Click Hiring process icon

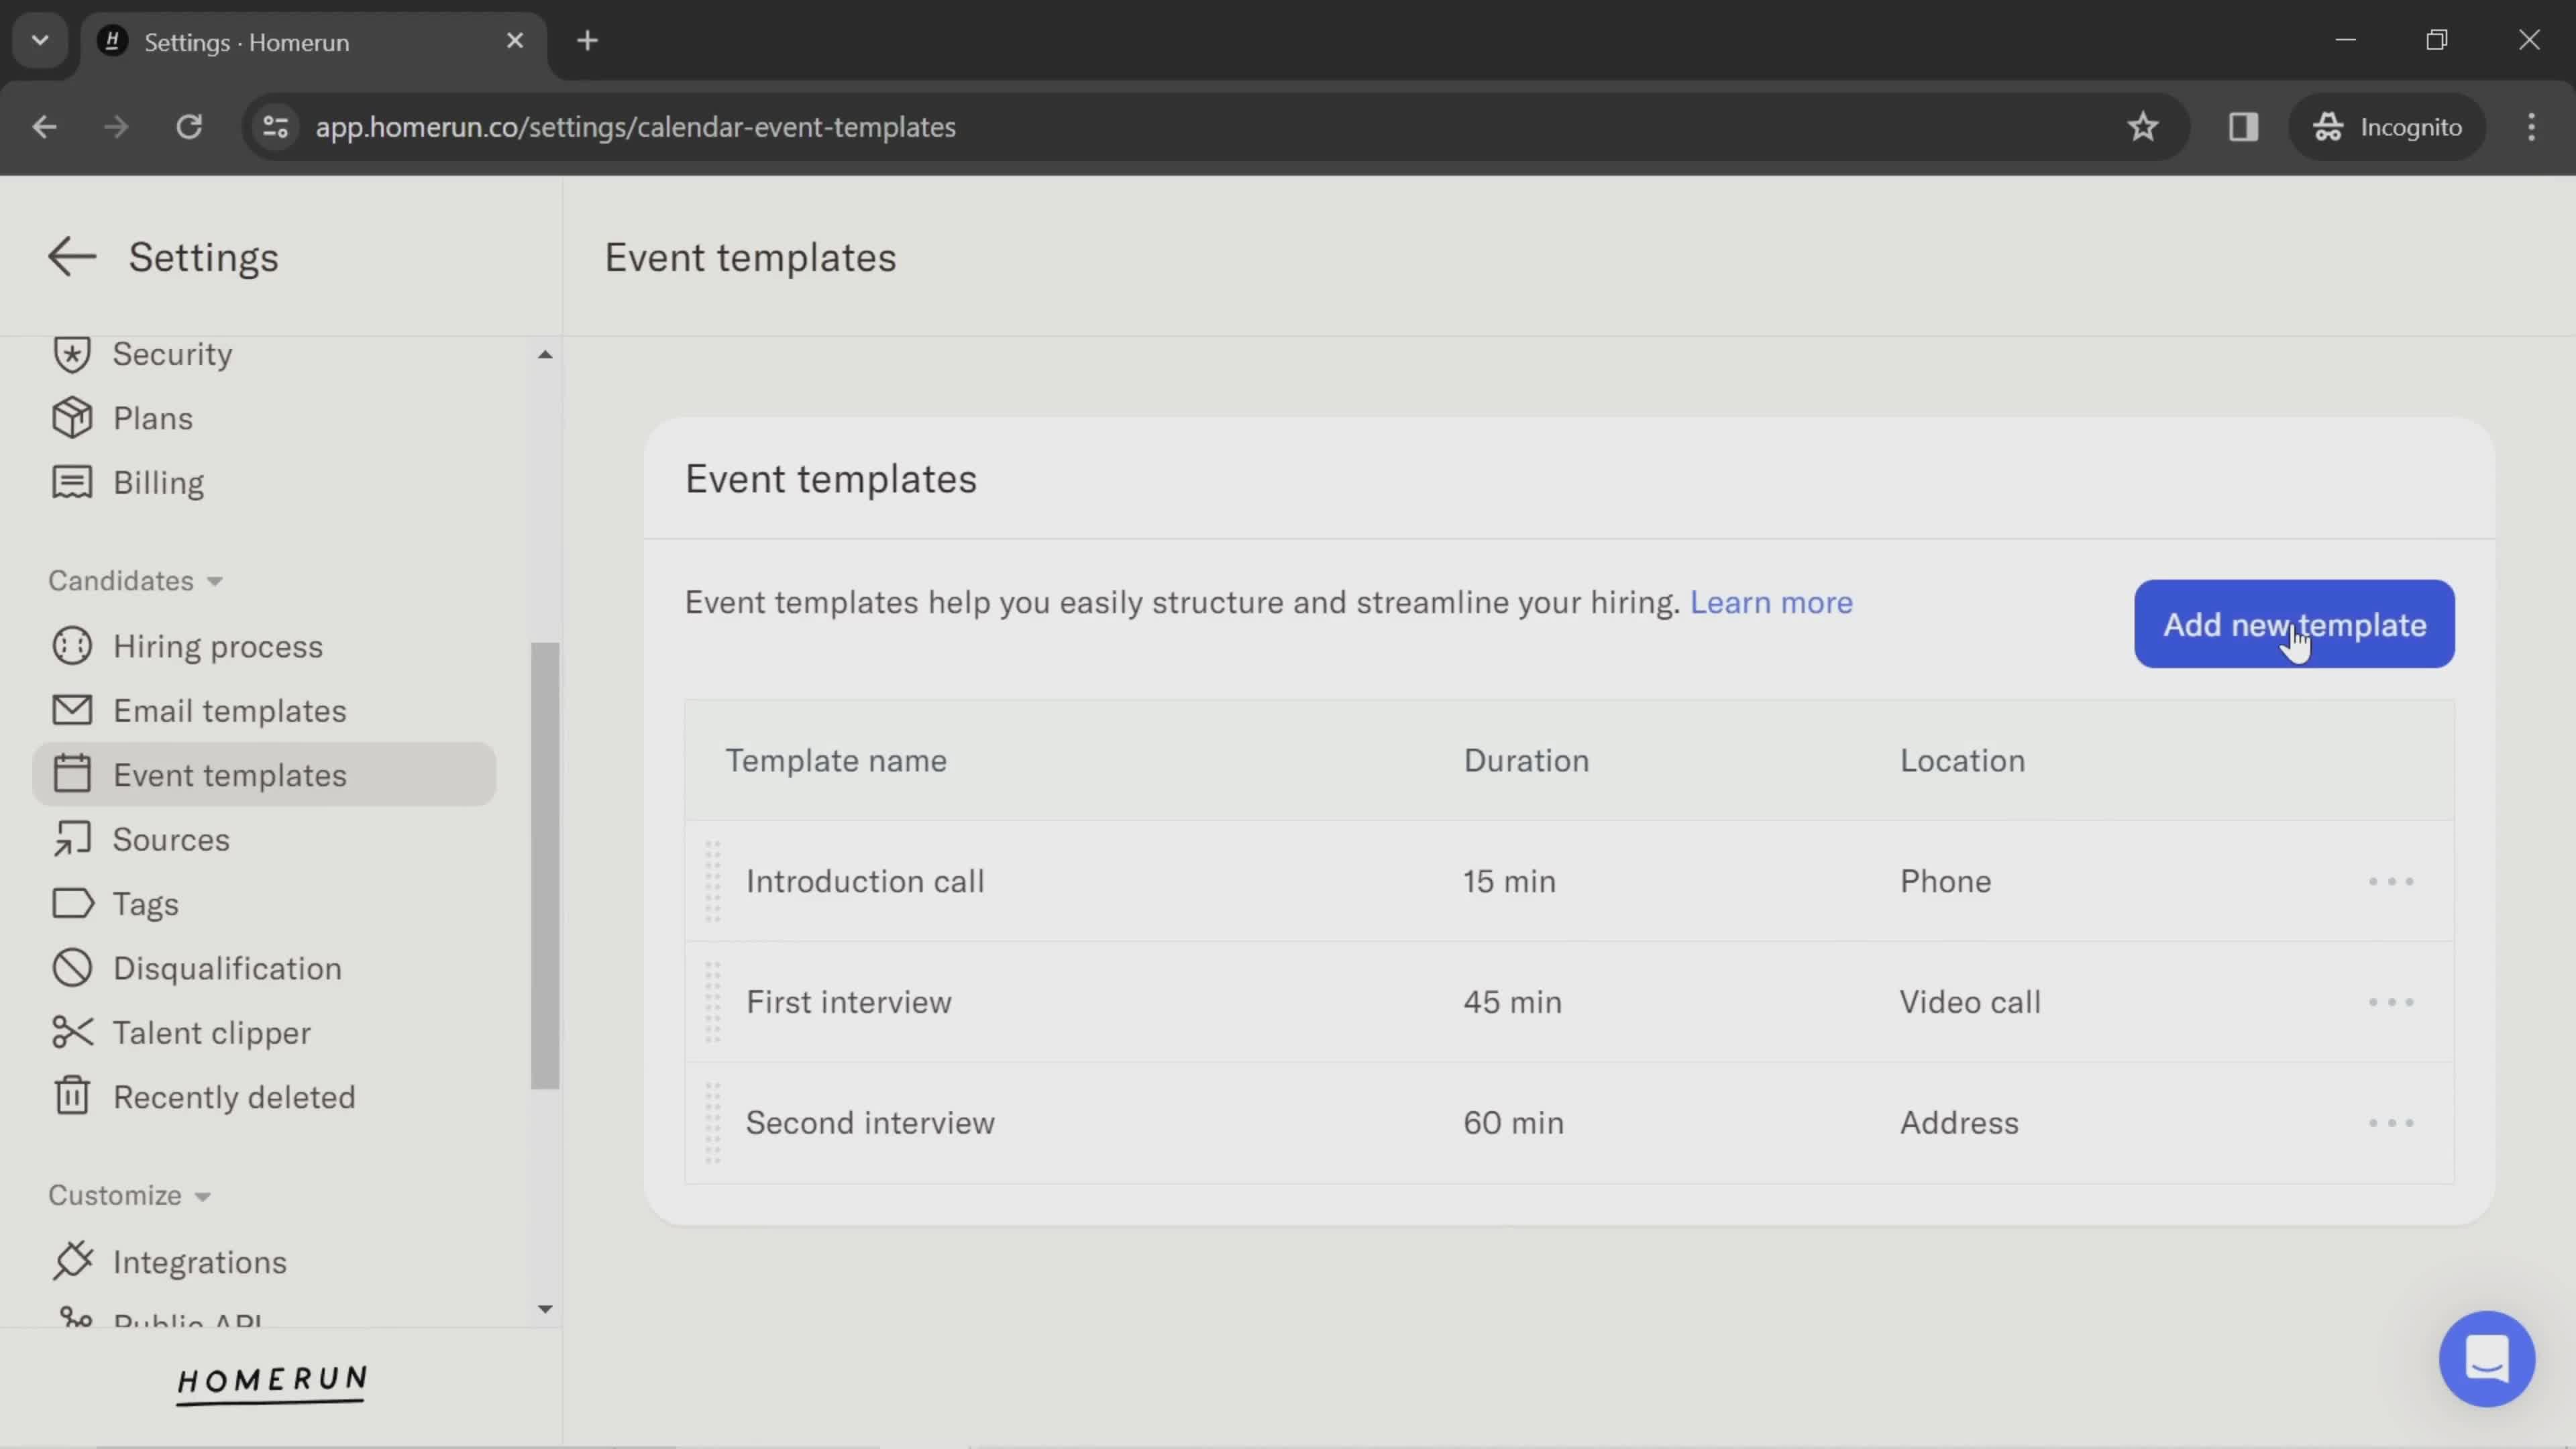(72, 646)
